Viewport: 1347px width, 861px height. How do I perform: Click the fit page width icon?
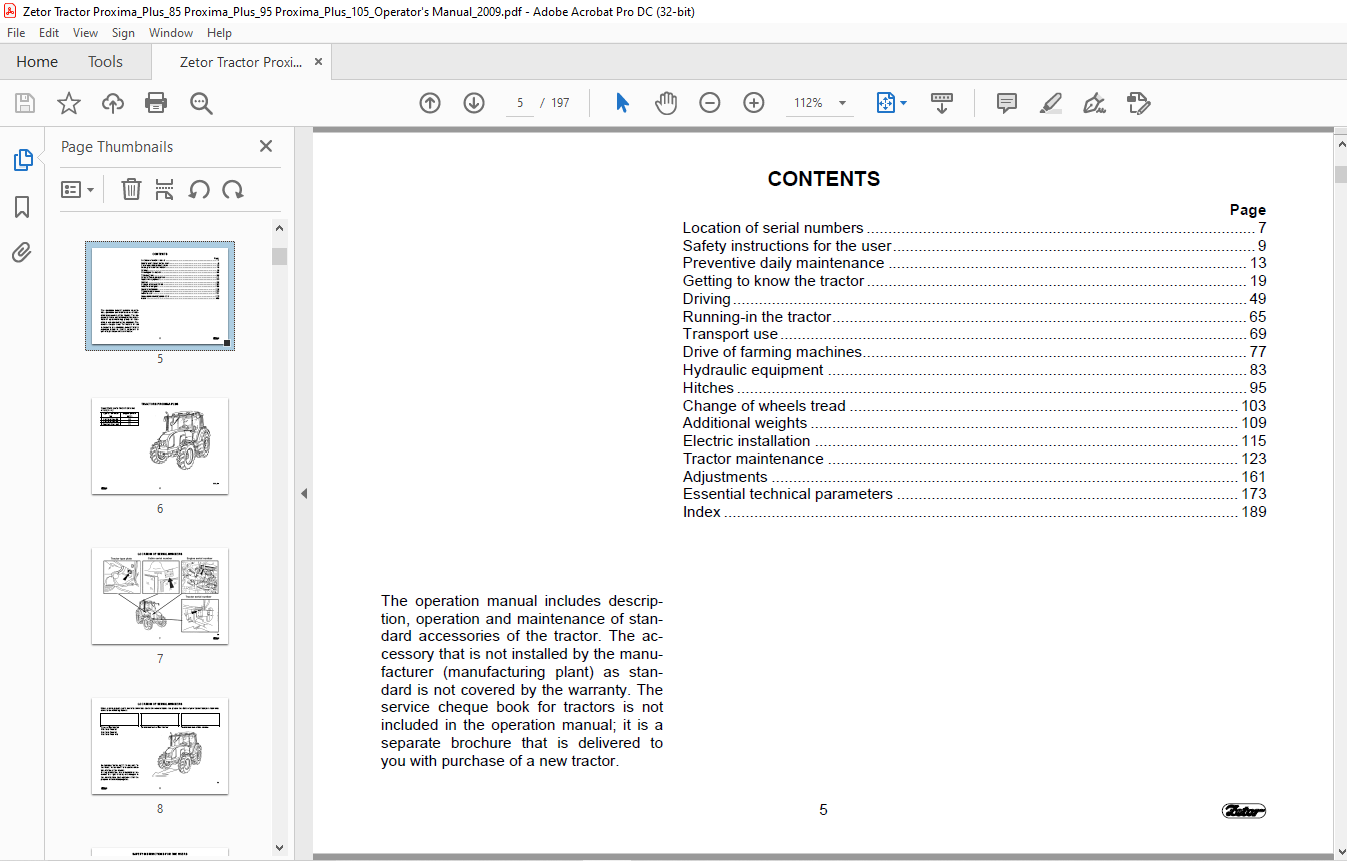(885, 103)
